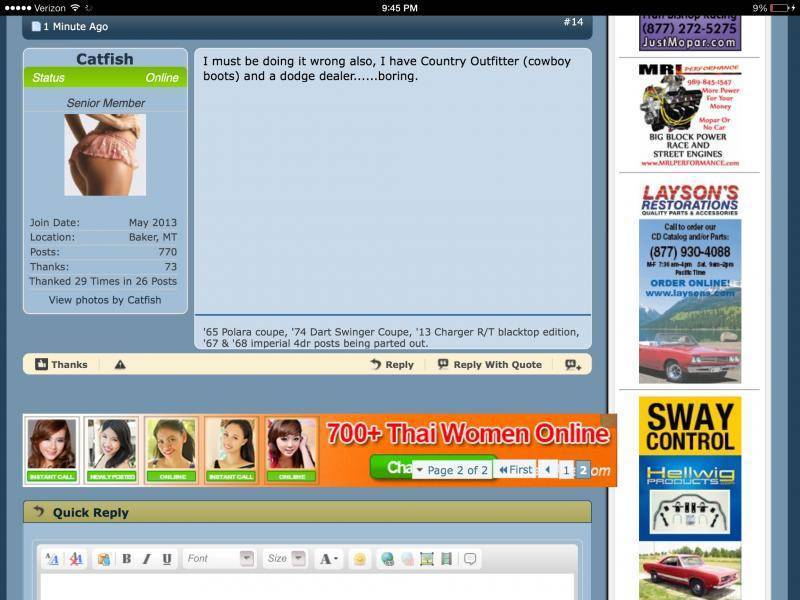
Task: Click Reply With Quote
Action: pos(490,365)
